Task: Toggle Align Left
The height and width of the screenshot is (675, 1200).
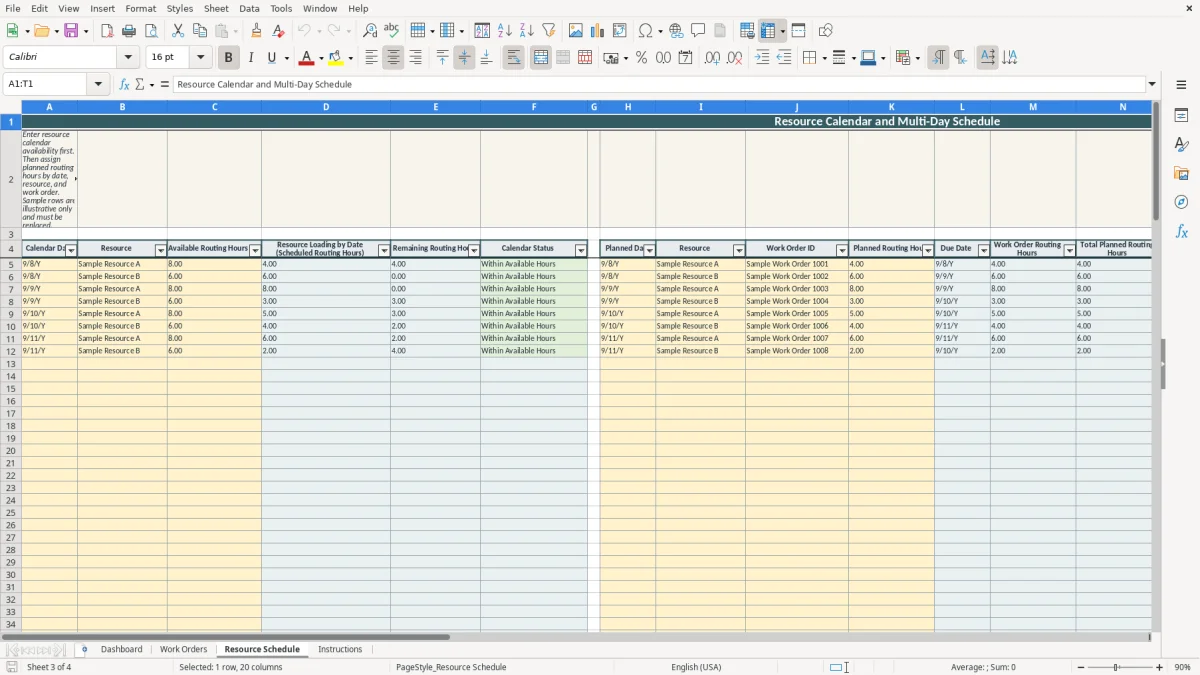Action: [x=371, y=58]
